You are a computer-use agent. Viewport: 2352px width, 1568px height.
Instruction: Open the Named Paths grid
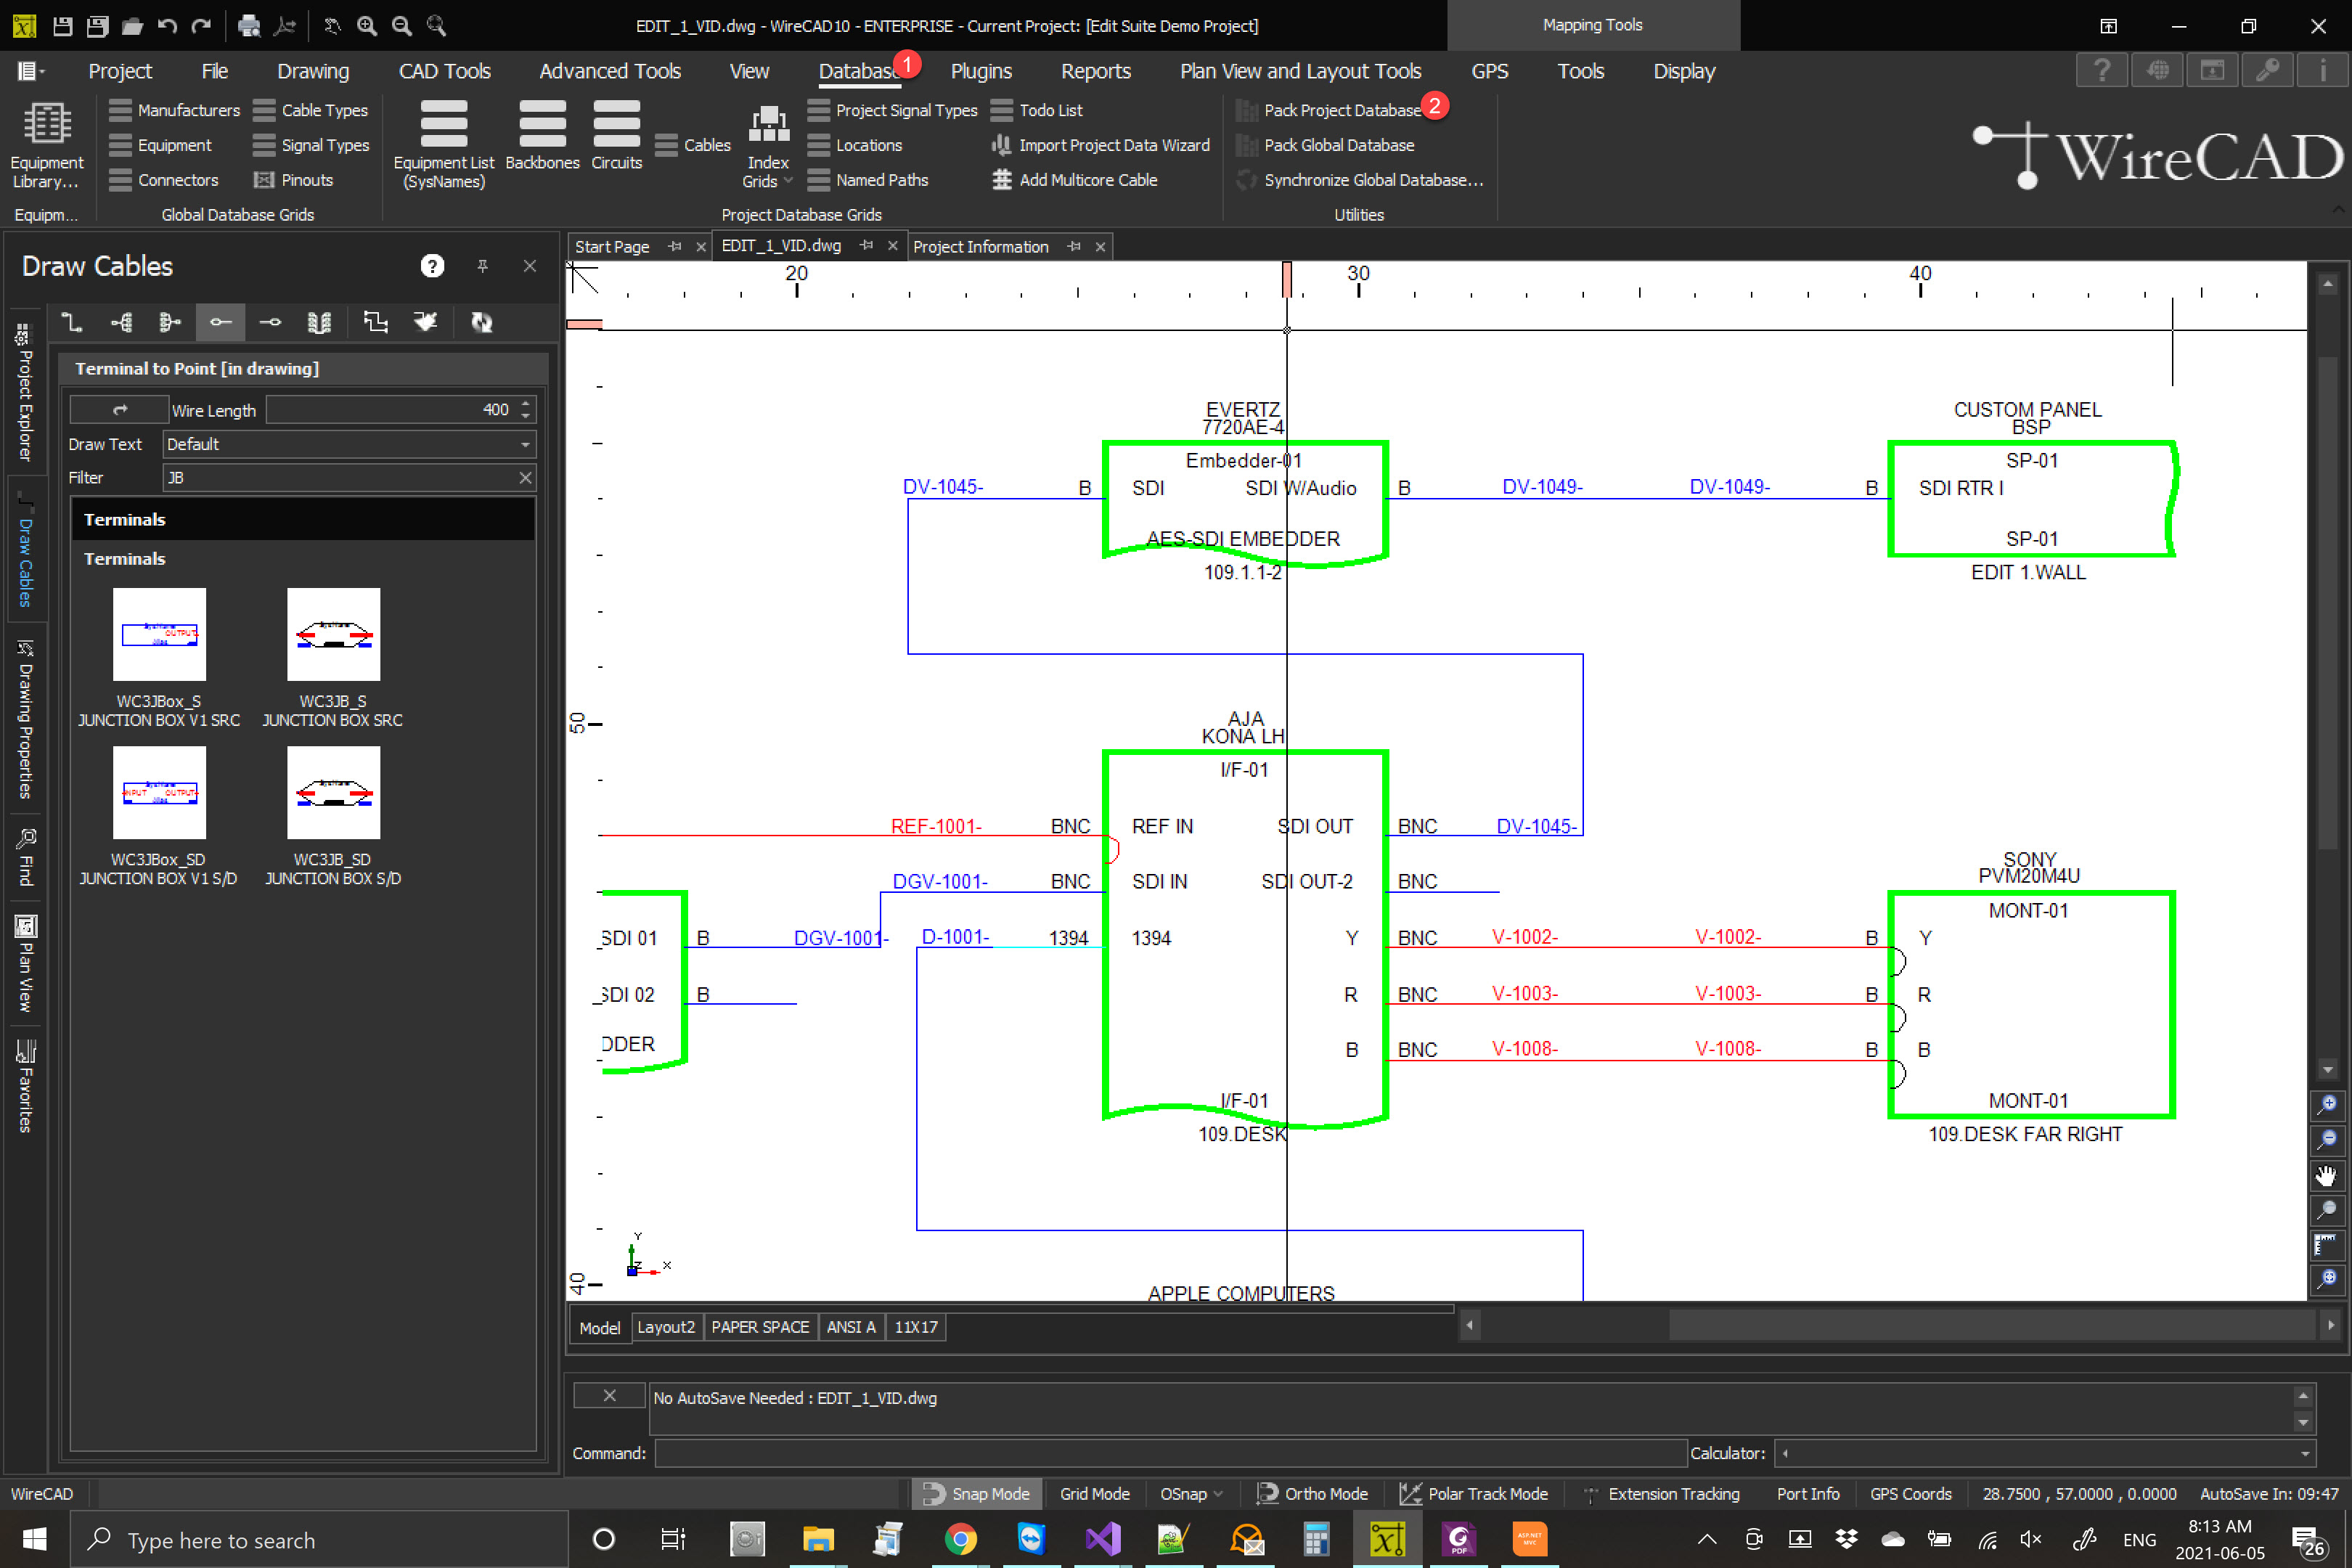(868, 180)
